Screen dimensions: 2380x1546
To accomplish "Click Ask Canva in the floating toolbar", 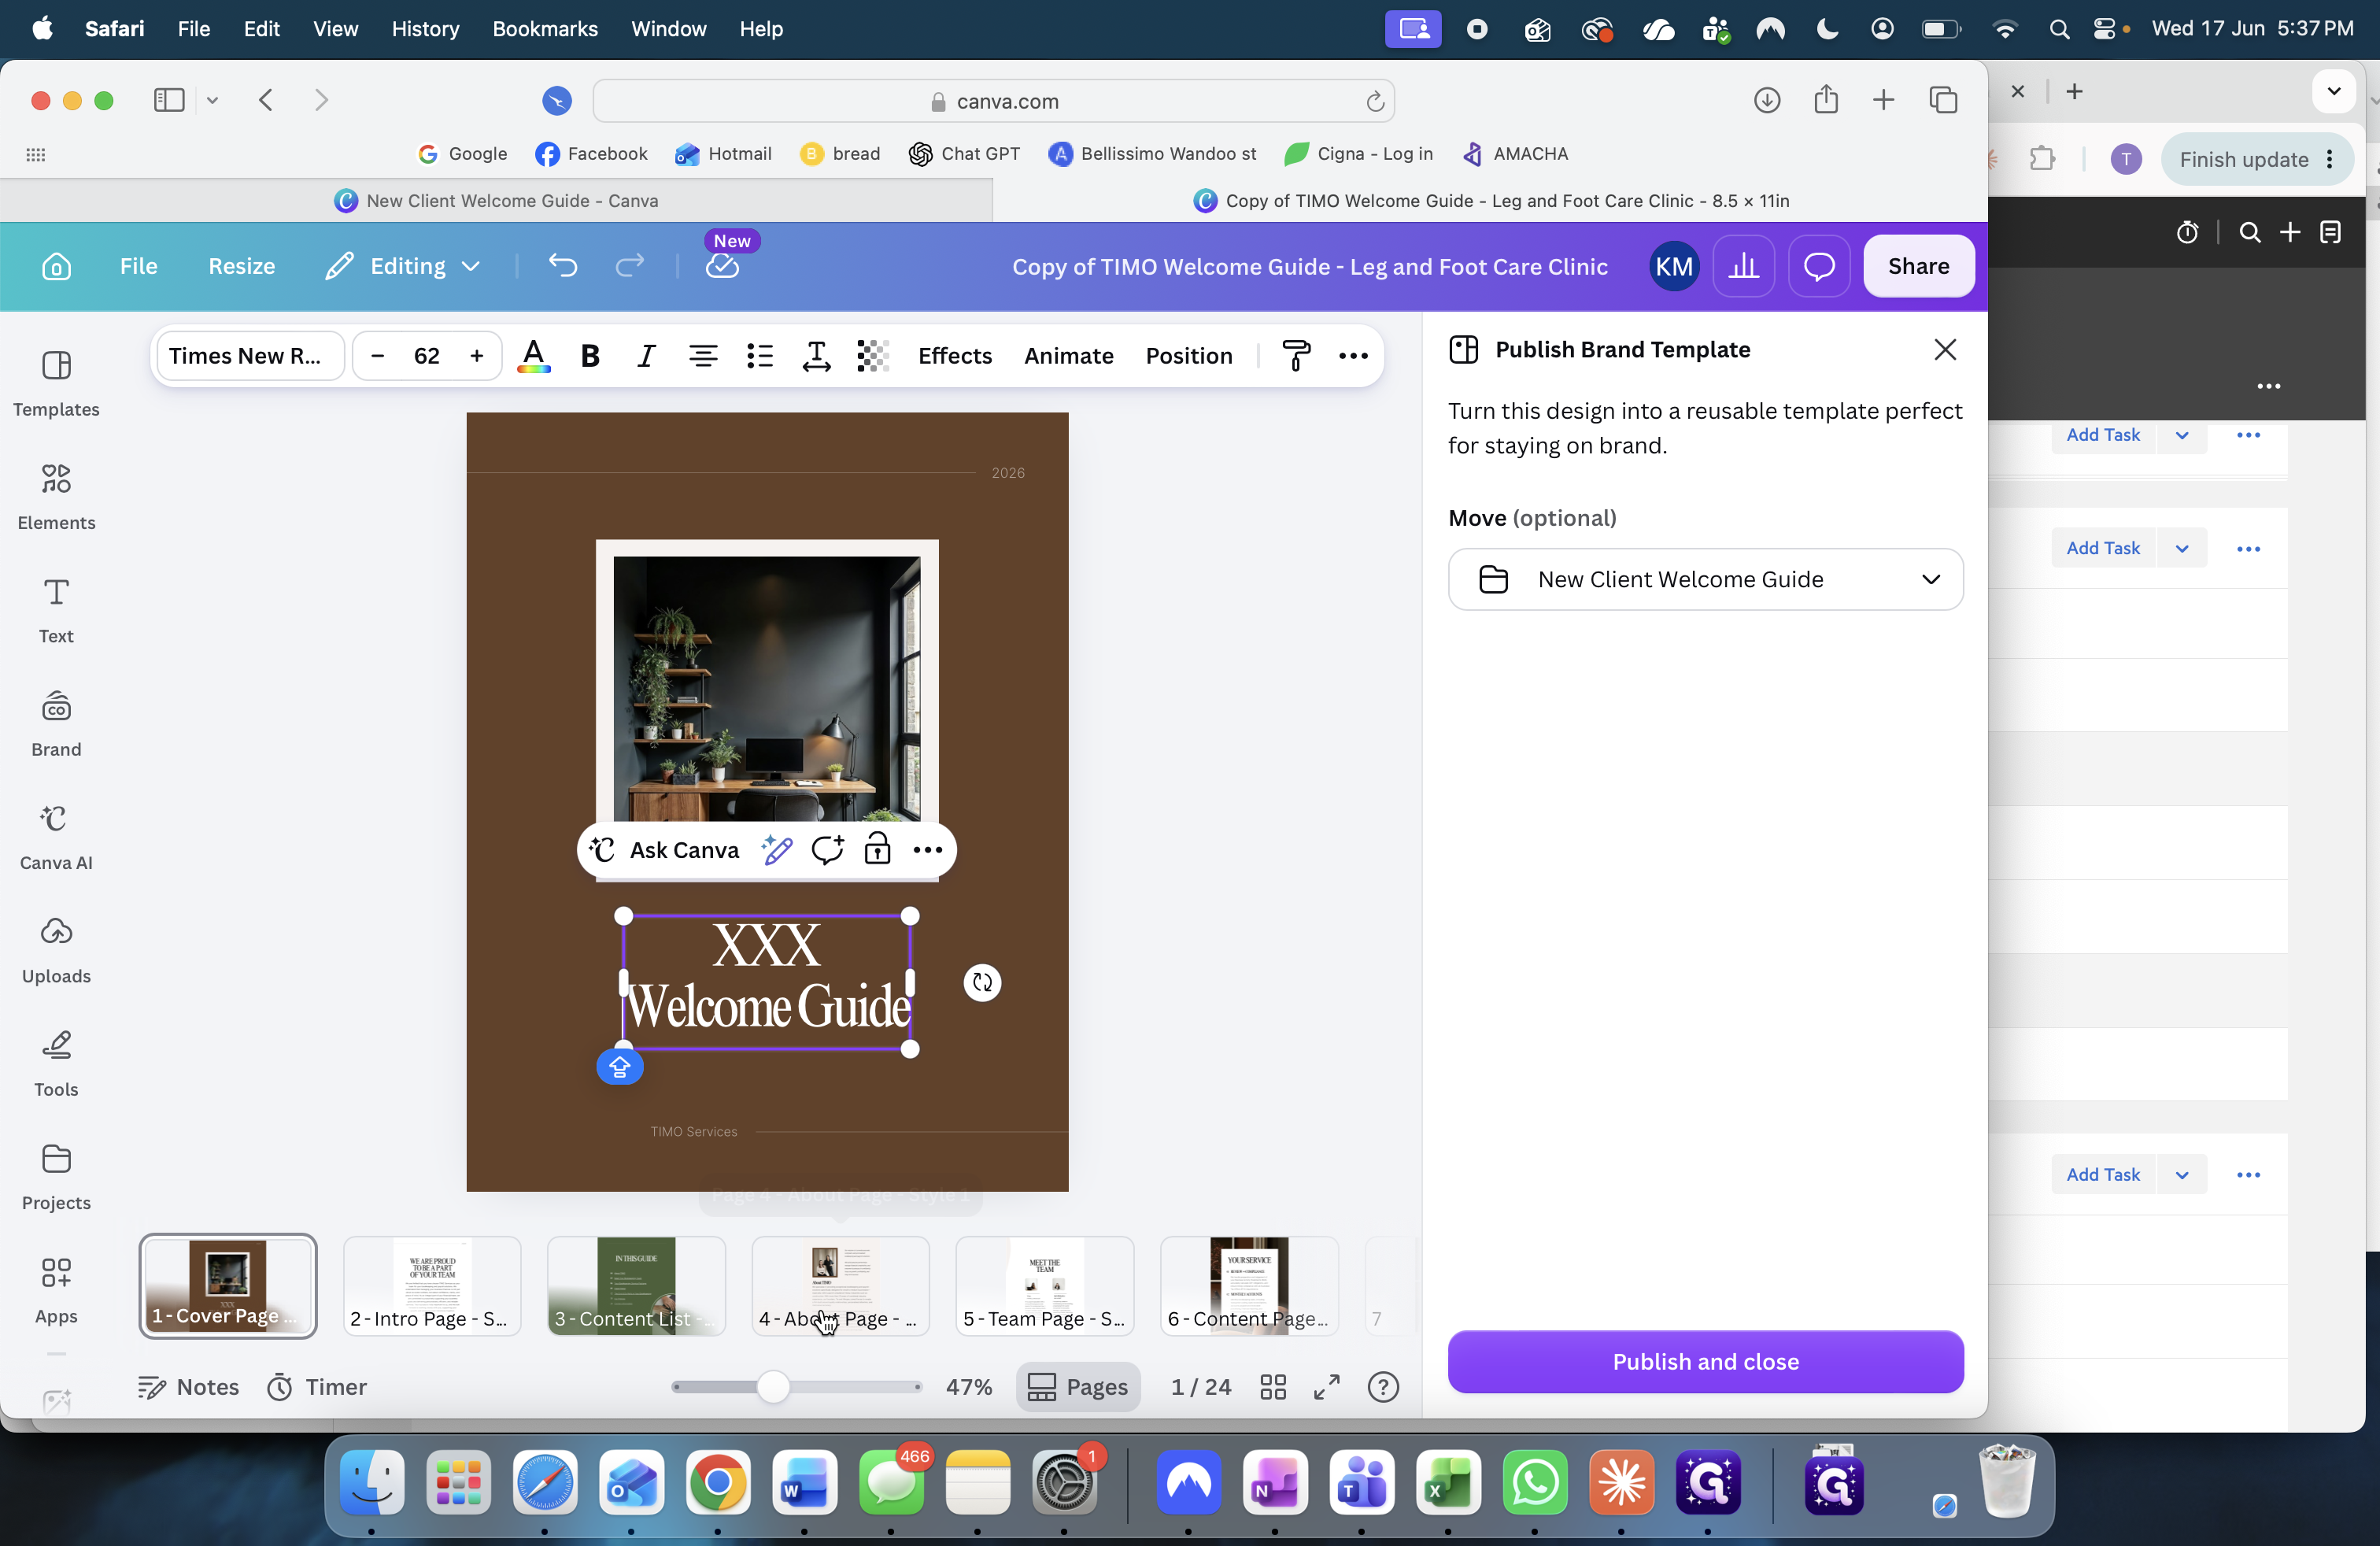I will [x=664, y=850].
